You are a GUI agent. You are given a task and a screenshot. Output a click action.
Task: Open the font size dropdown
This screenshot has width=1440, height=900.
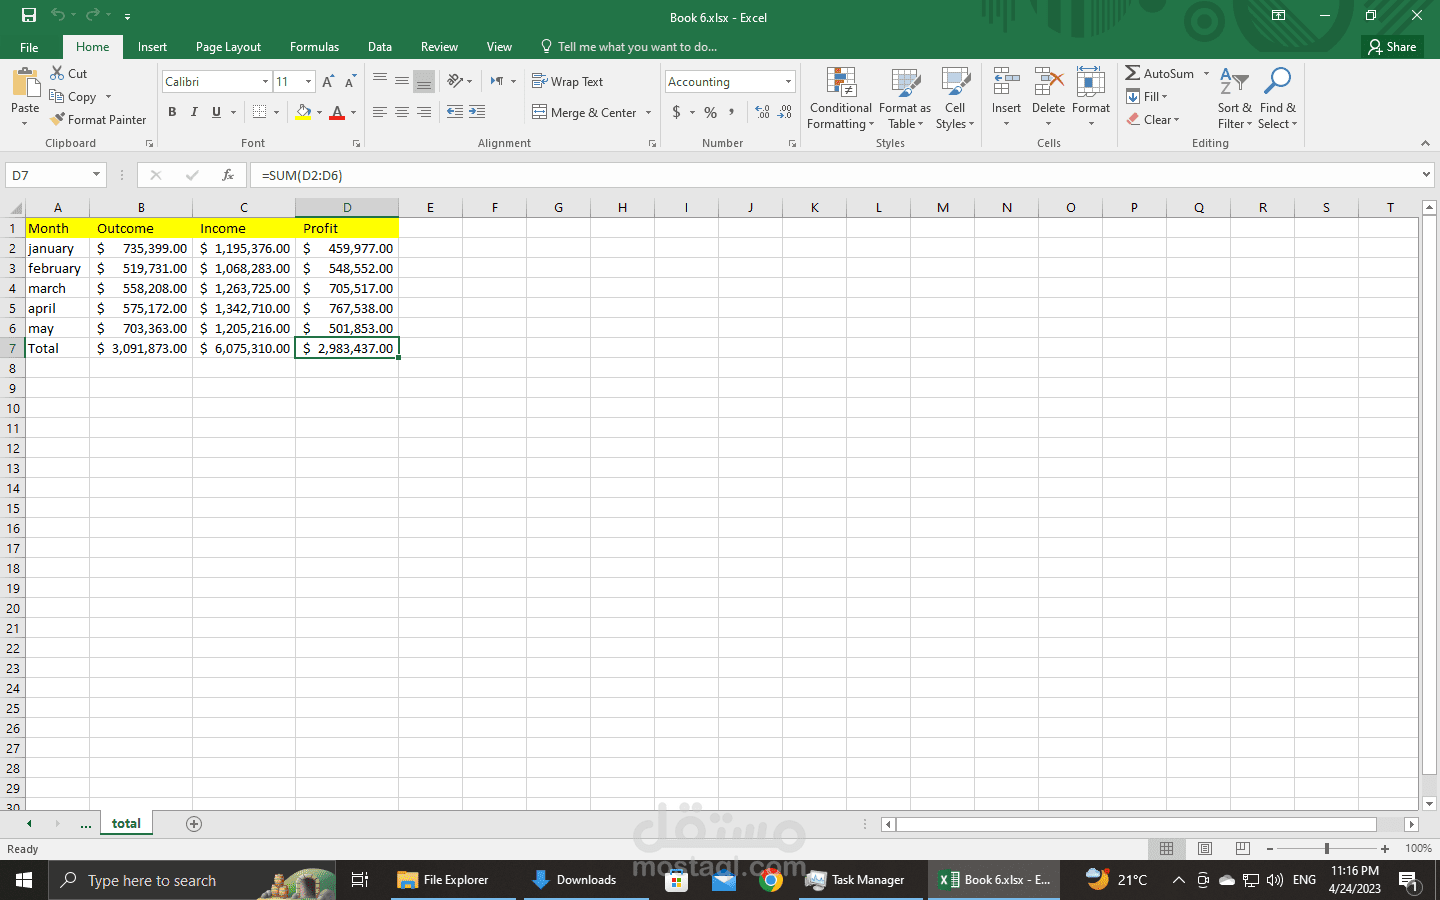point(309,81)
